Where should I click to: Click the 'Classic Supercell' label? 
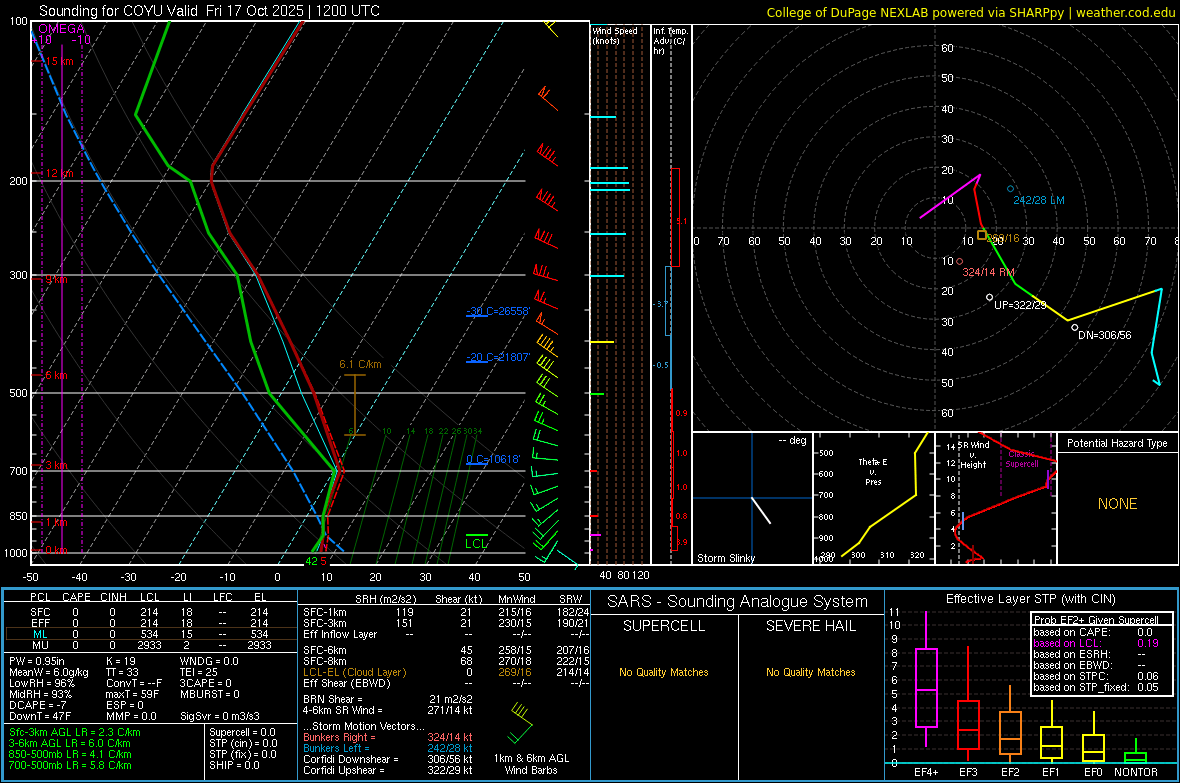(1022, 459)
